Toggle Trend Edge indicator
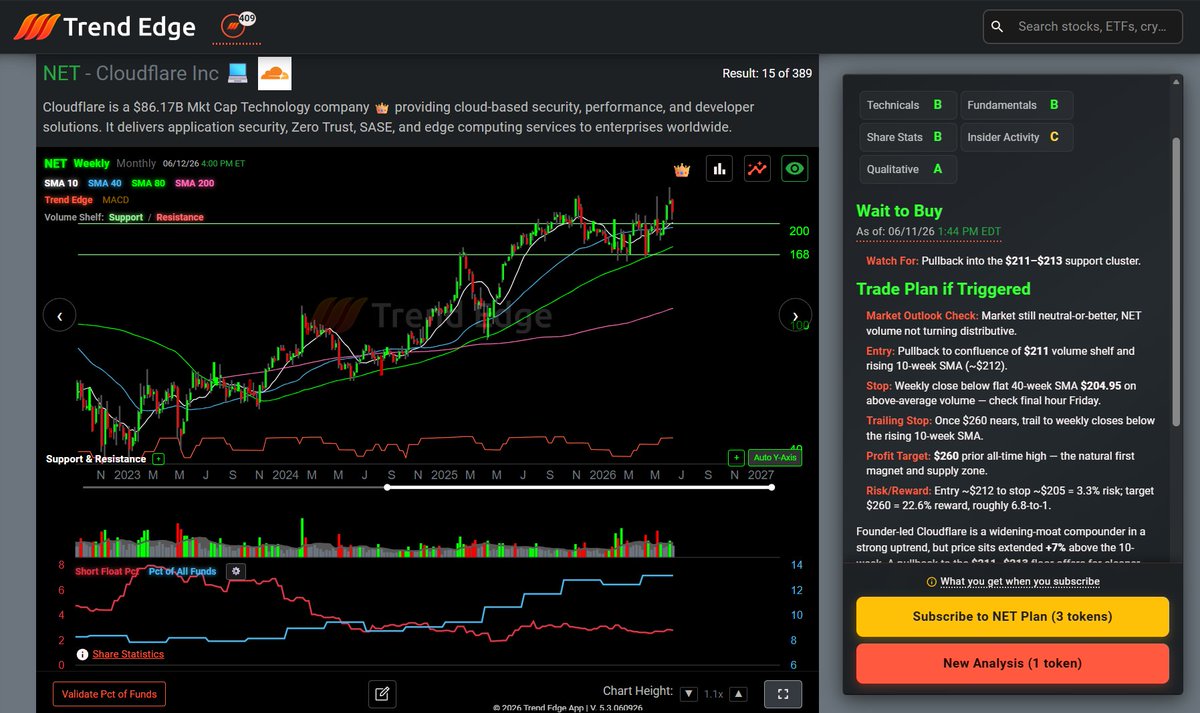The height and width of the screenshot is (713, 1200). [69, 200]
